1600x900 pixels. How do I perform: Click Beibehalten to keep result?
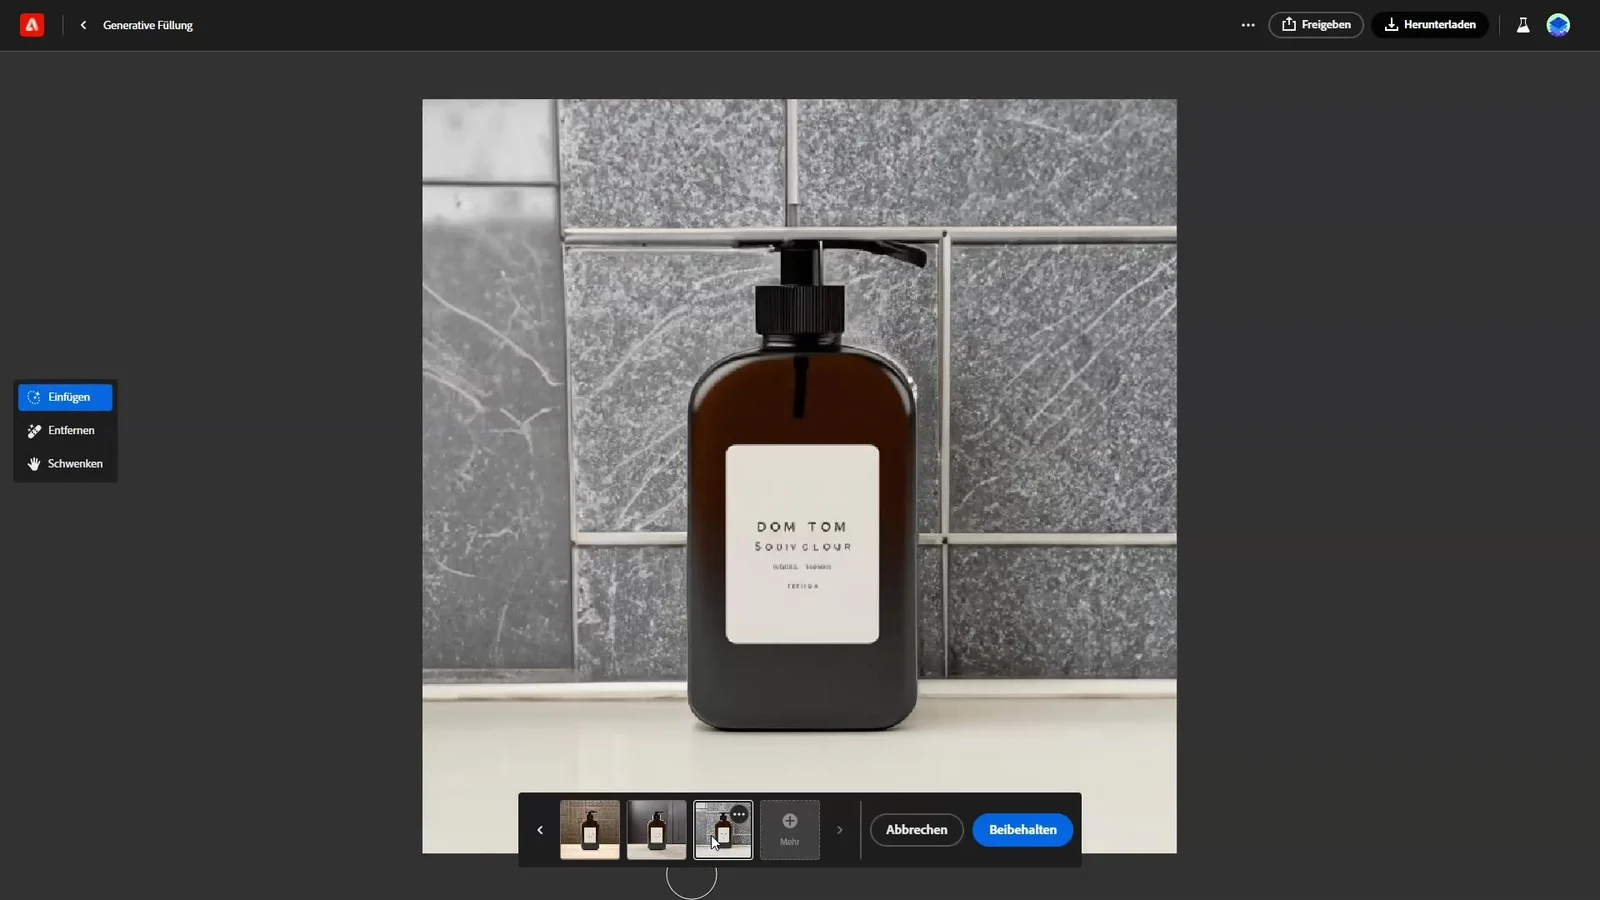click(1022, 830)
